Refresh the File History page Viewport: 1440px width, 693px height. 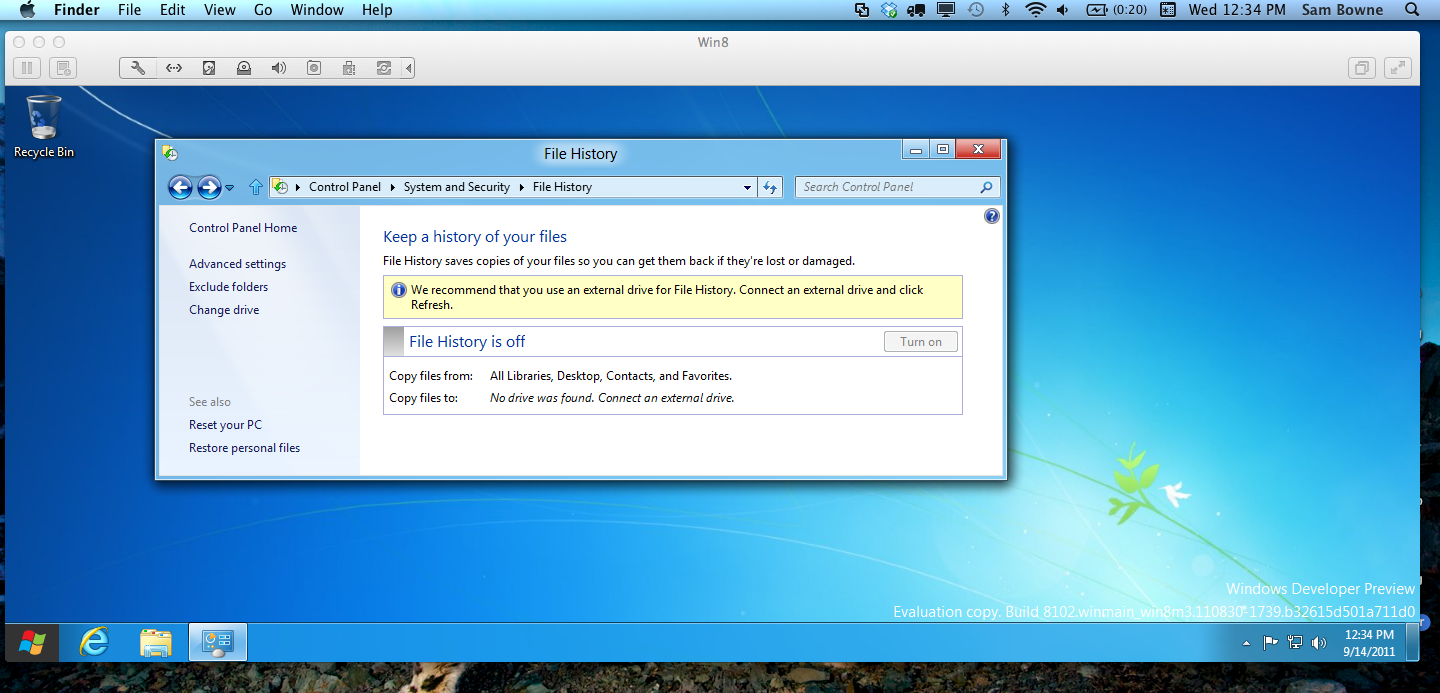pos(770,187)
